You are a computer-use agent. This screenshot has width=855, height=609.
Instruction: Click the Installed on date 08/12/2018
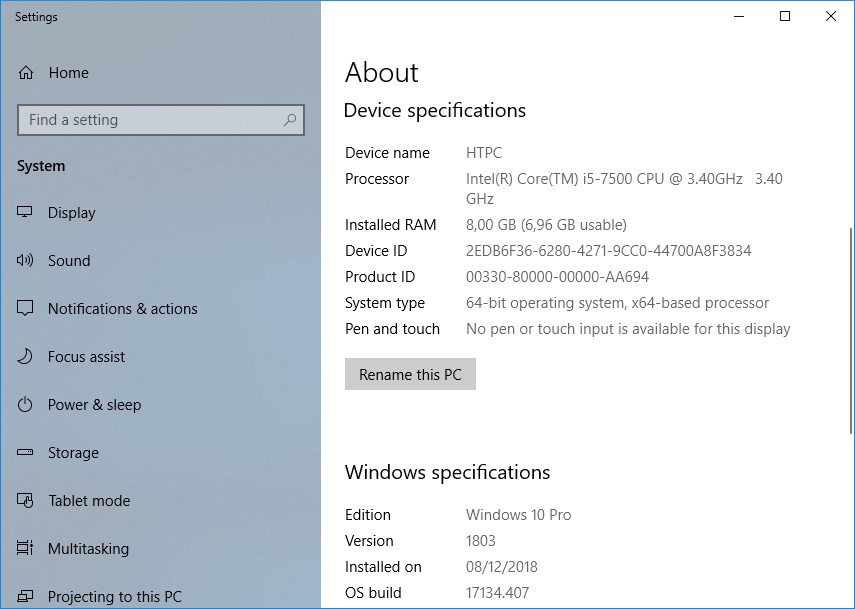(x=502, y=567)
